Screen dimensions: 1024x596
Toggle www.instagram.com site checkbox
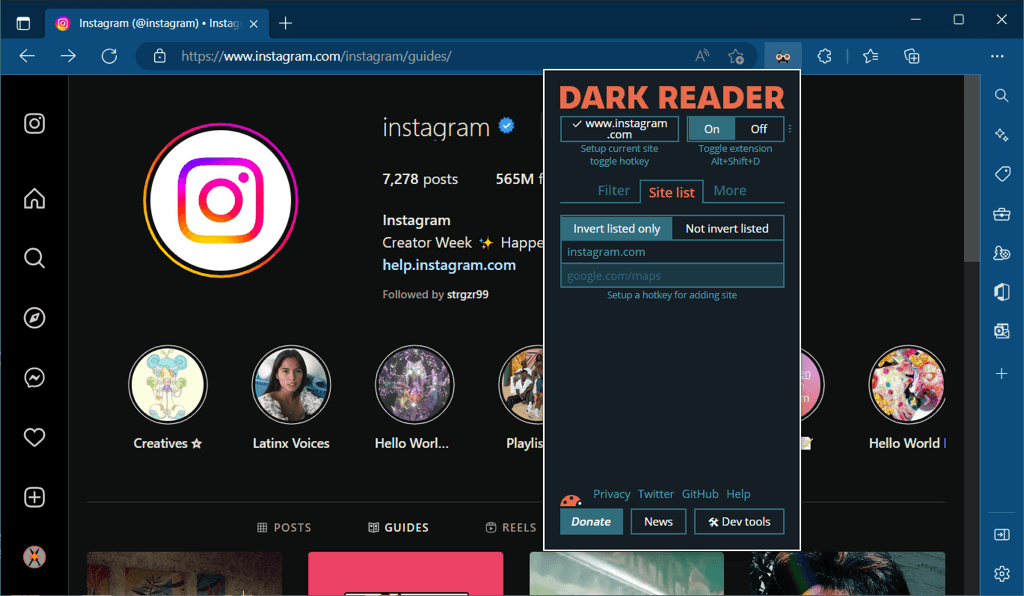pos(619,129)
